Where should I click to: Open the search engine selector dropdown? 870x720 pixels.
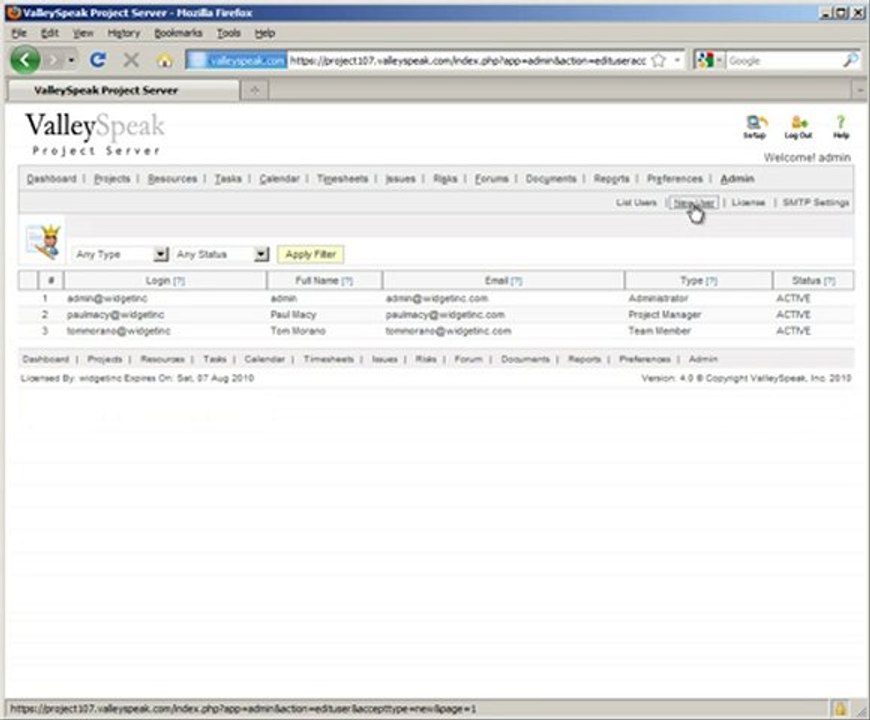(x=709, y=60)
